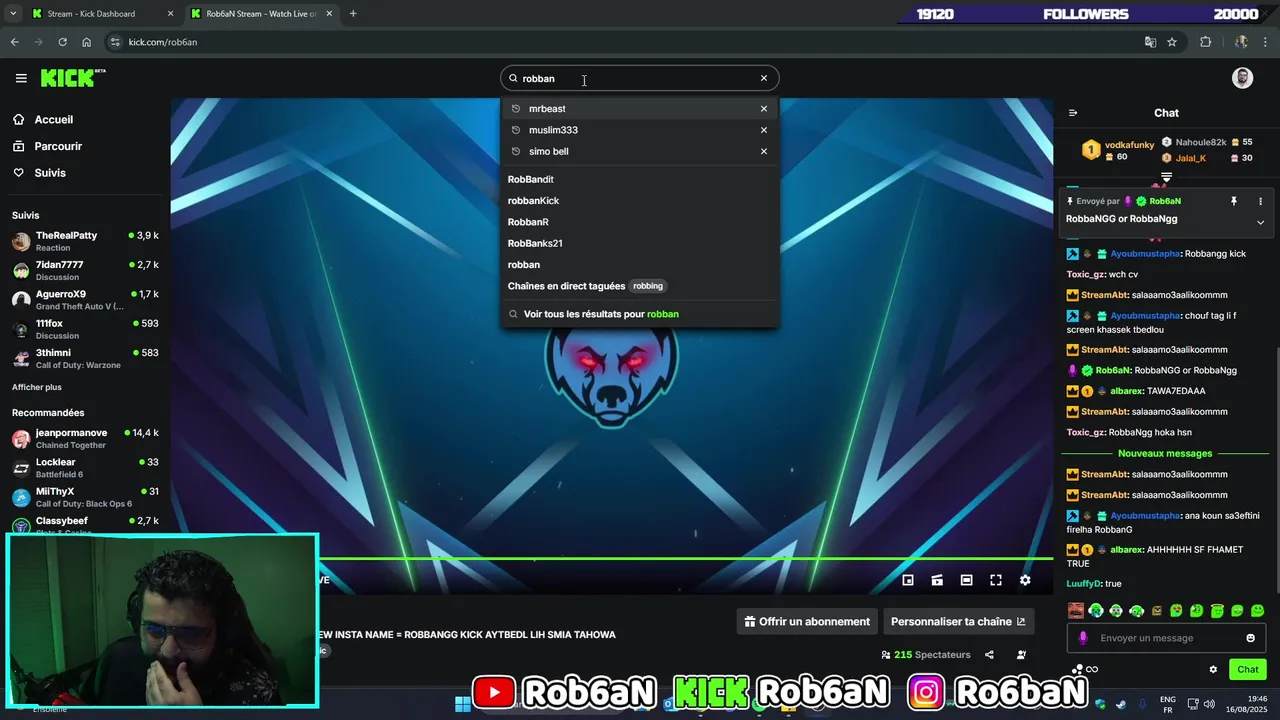Create a clip of stream
This screenshot has width=1280, height=720.
[x=937, y=580]
